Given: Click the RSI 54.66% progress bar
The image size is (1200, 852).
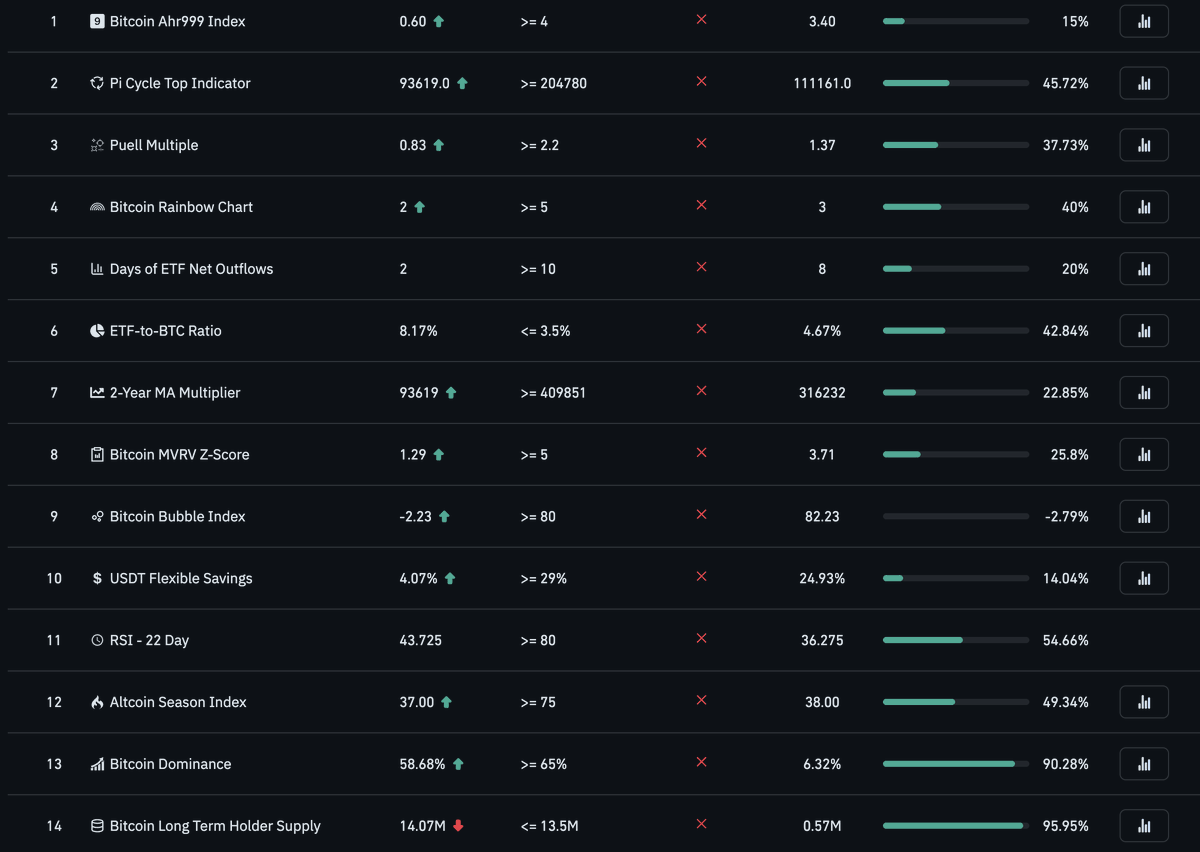Looking at the screenshot, I should [x=956, y=640].
